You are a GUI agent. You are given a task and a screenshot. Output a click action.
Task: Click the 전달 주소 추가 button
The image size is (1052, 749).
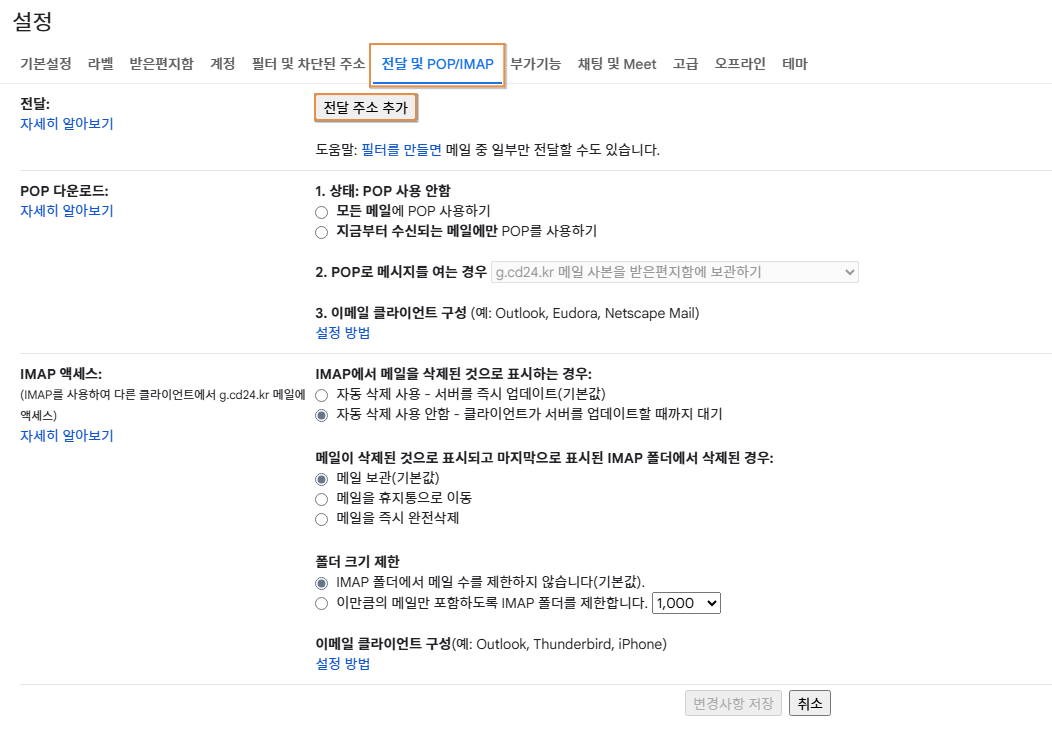click(365, 108)
